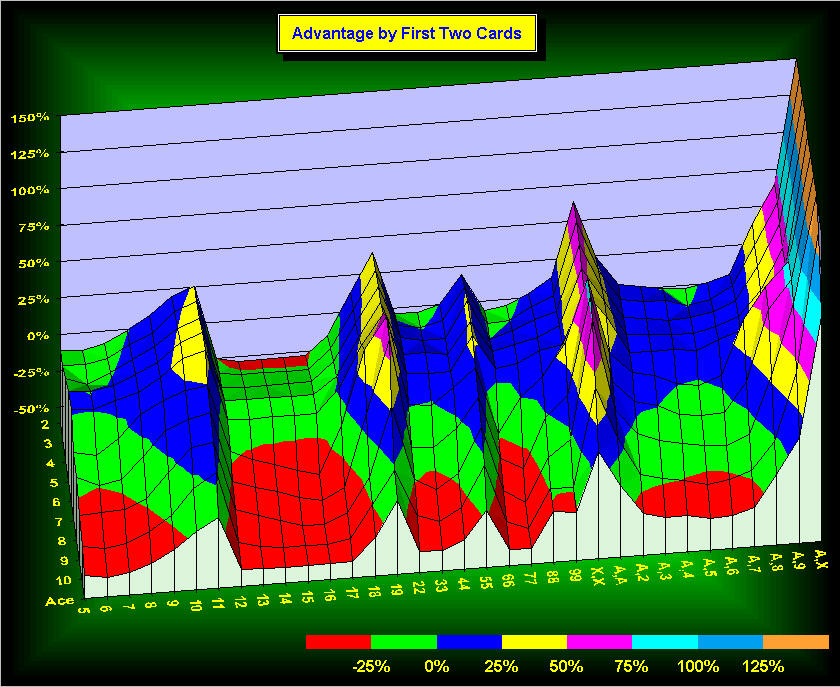The image size is (840, 687).
Task: Select the cyan legend swatch
Action: pyautogui.click(x=665, y=641)
